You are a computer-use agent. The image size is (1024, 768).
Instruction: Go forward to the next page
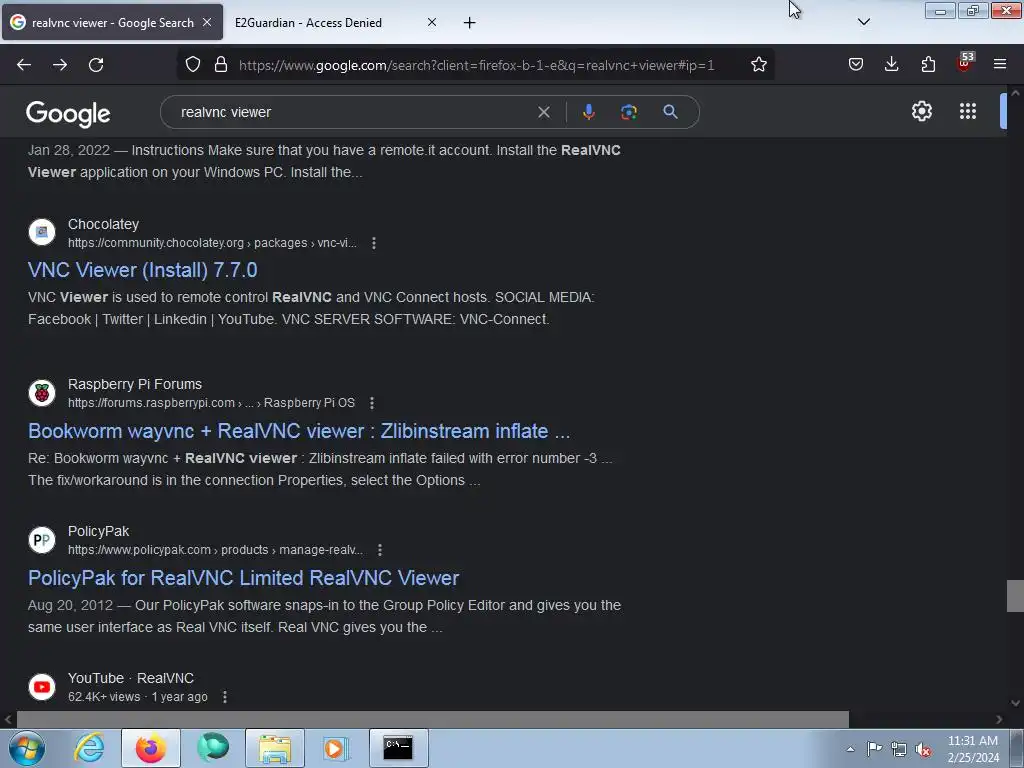click(60, 65)
